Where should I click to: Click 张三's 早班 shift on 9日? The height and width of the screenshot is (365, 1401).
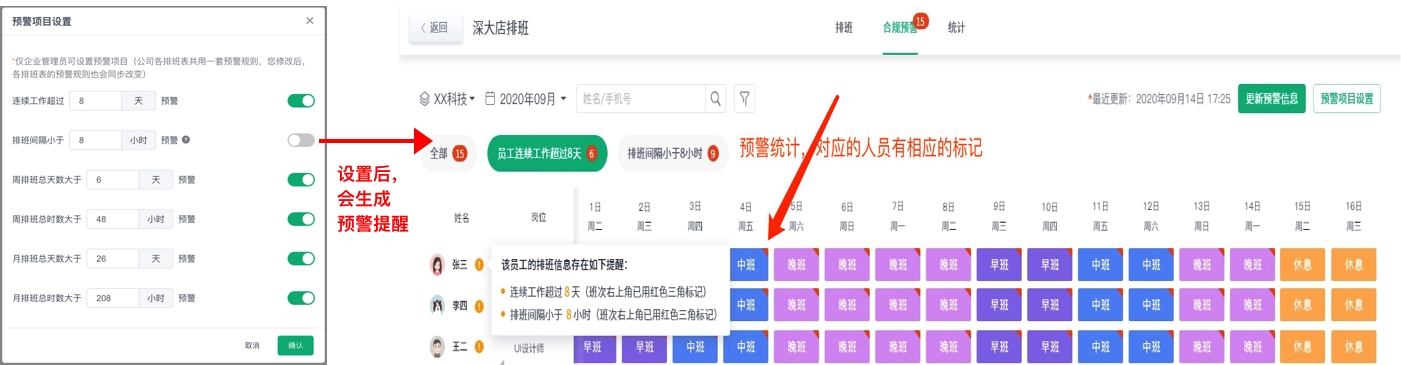[x=999, y=265]
